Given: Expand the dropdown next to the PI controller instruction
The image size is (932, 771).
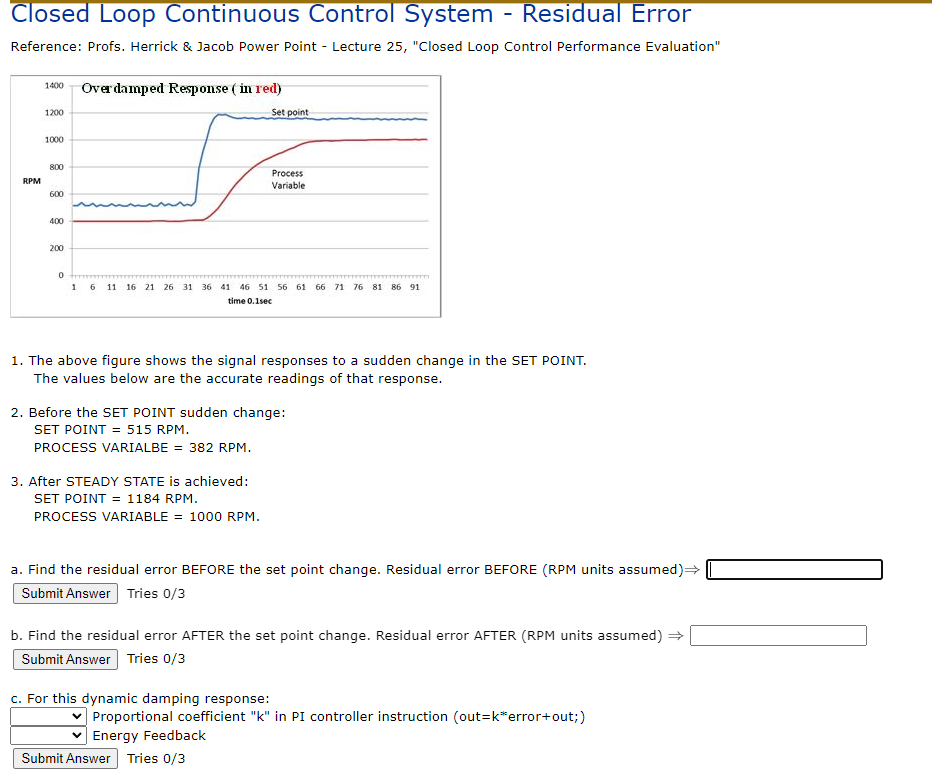Looking at the screenshot, I should pyautogui.click(x=77, y=716).
